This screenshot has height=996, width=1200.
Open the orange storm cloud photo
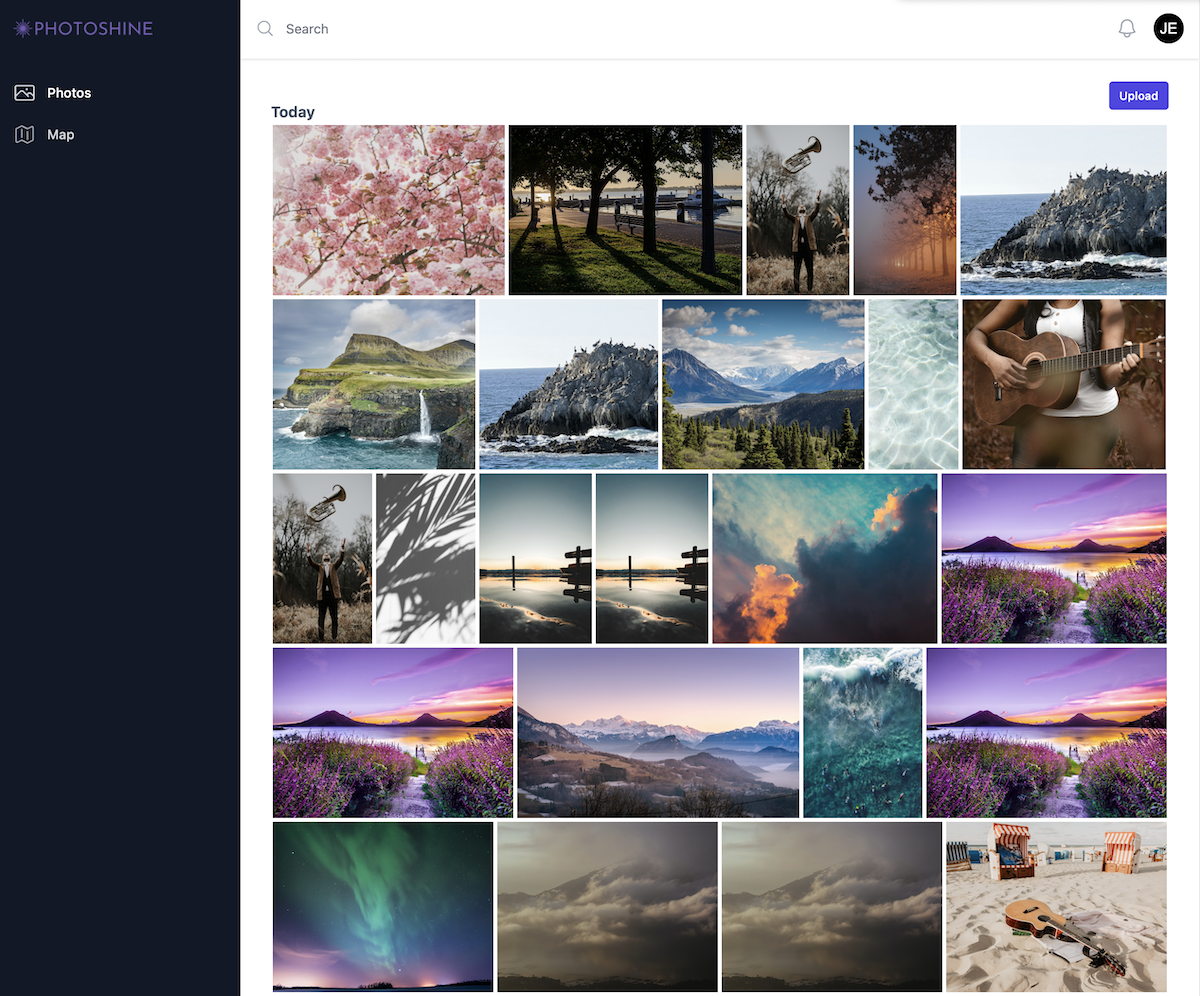(825, 558)
